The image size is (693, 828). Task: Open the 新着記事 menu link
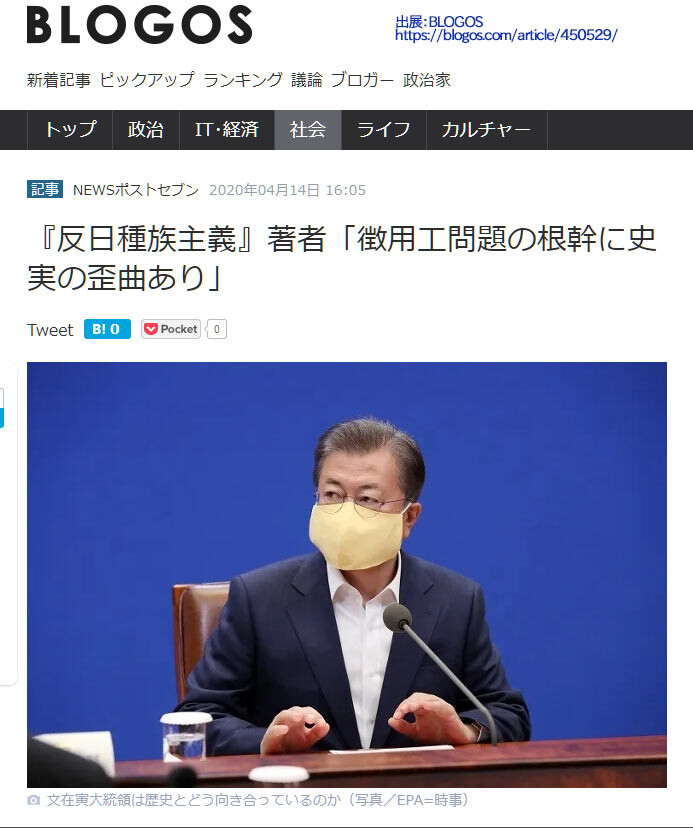pyautogui.click(x=59, y=80)
